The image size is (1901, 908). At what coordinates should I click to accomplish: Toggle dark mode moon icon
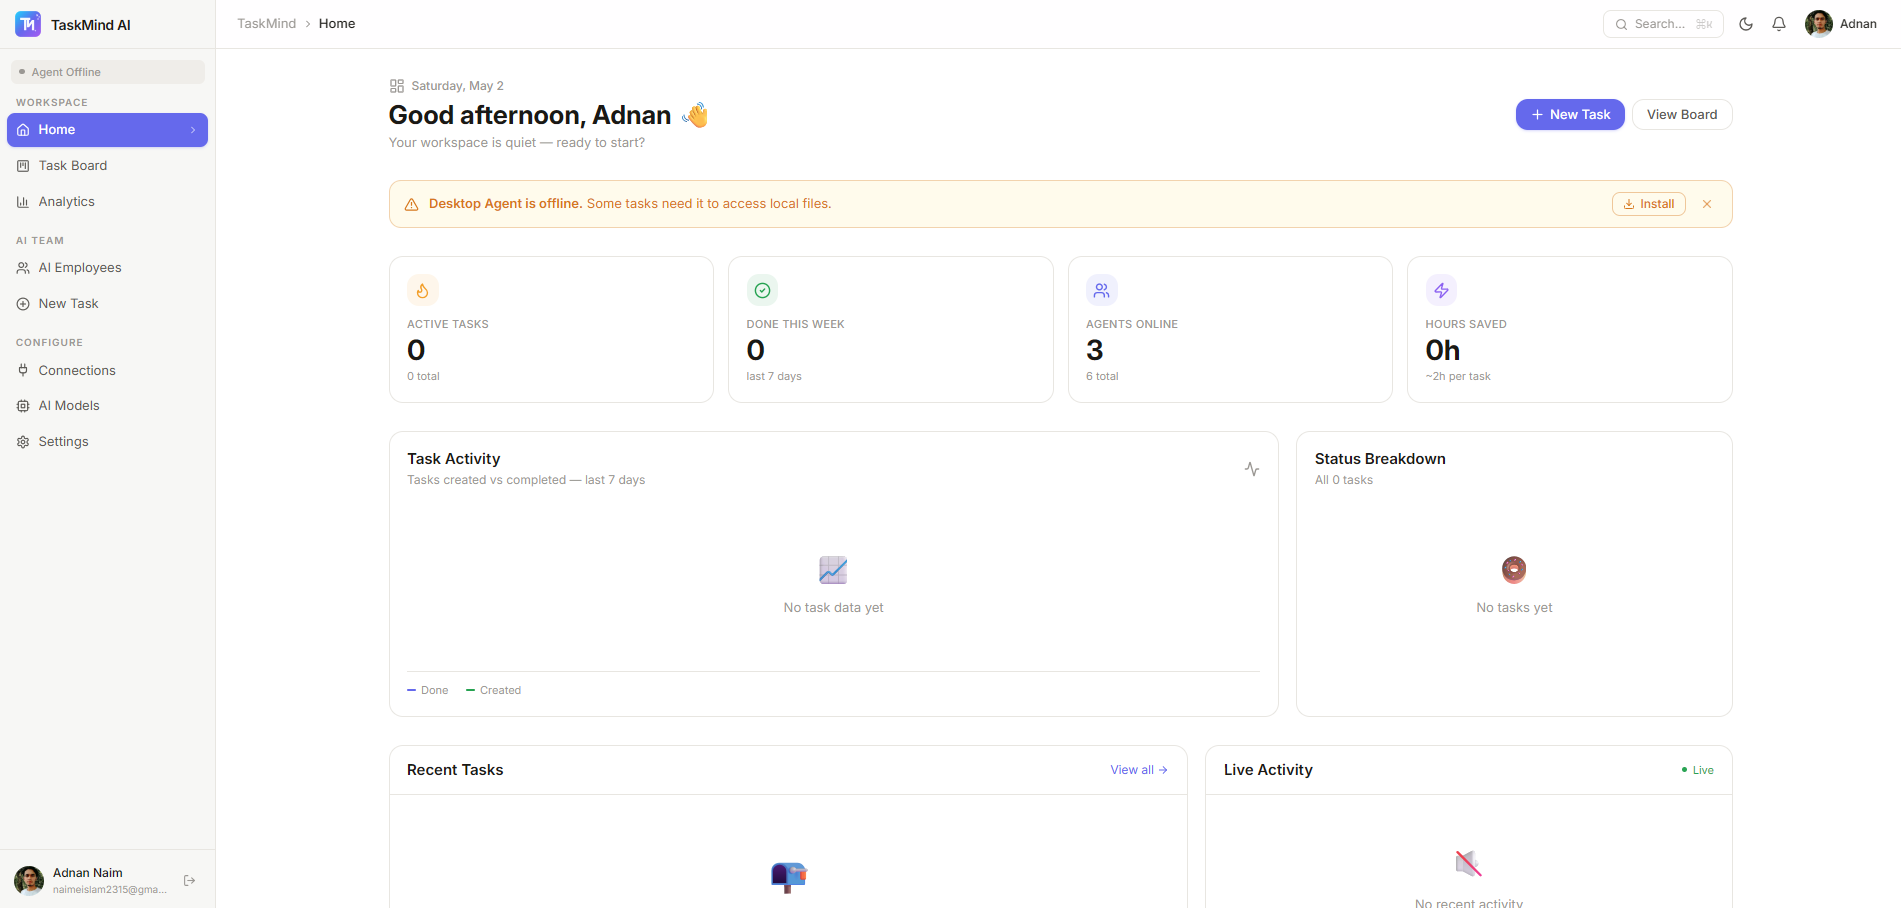pyautogui.click(x=1746, y=24)
